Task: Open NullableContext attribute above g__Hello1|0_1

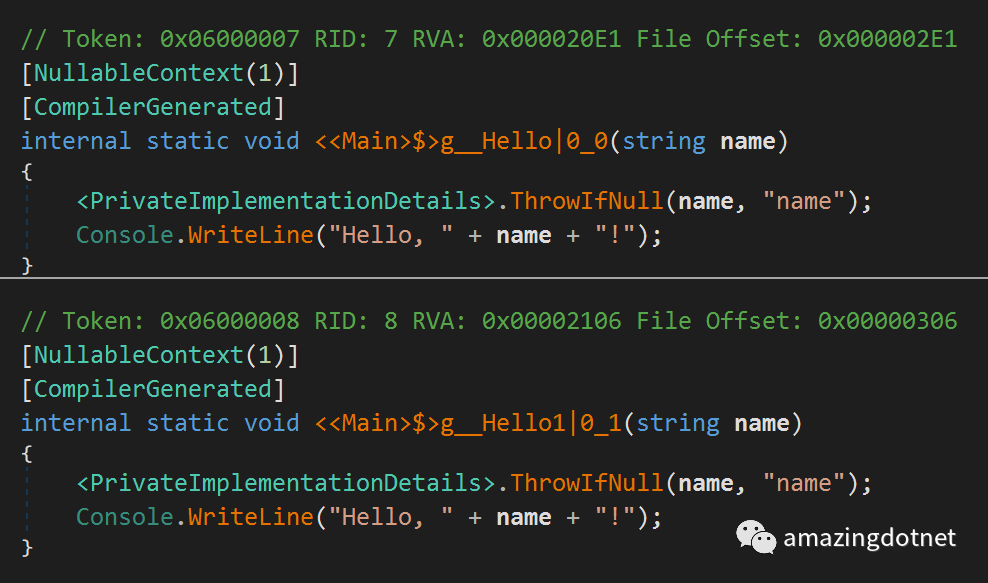Action: (x=139, y=355)
